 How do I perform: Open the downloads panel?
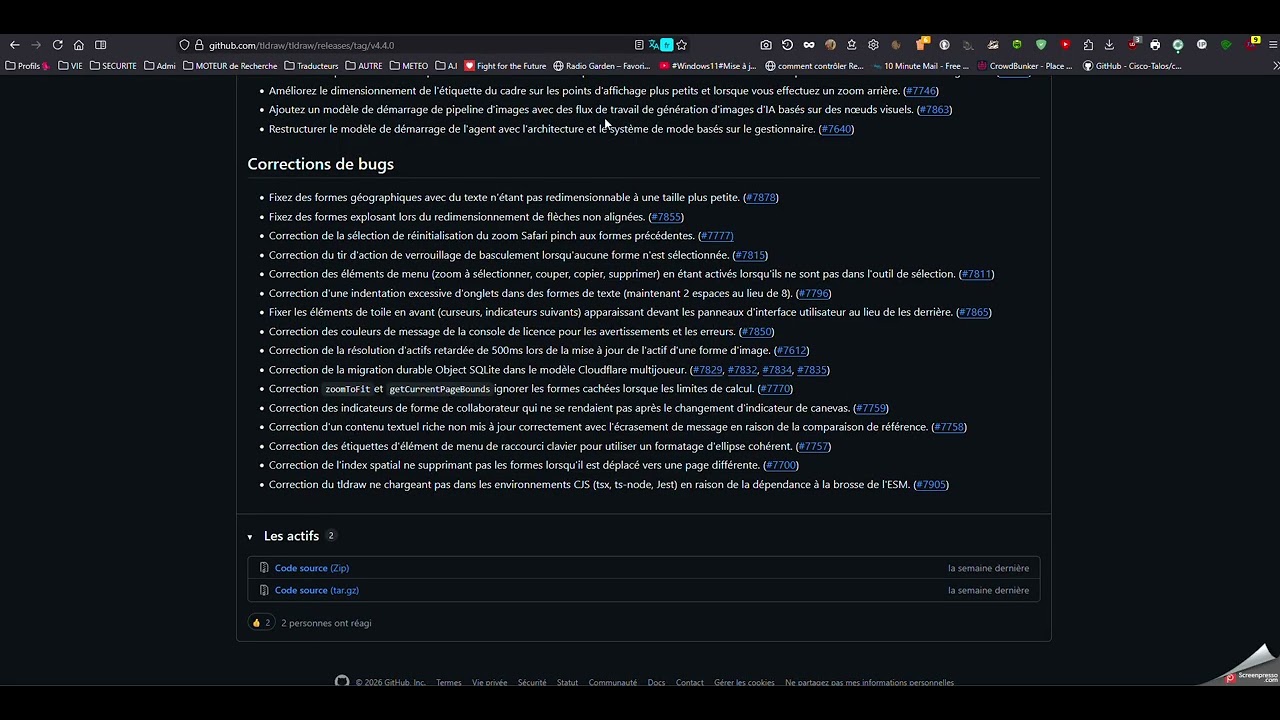(1109, 45)
